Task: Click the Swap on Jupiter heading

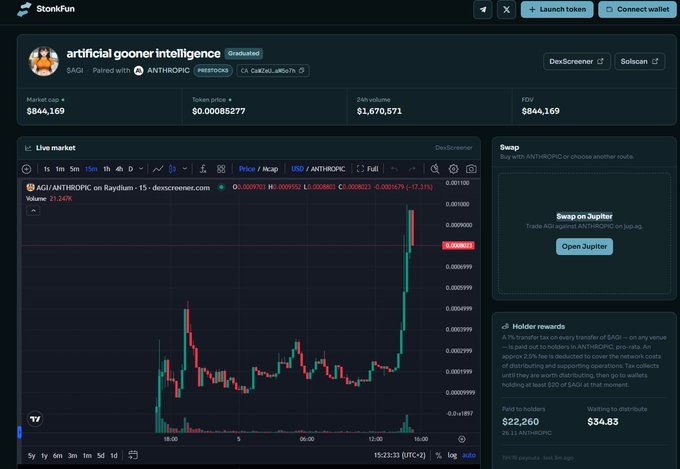Action: click(584, 216)
